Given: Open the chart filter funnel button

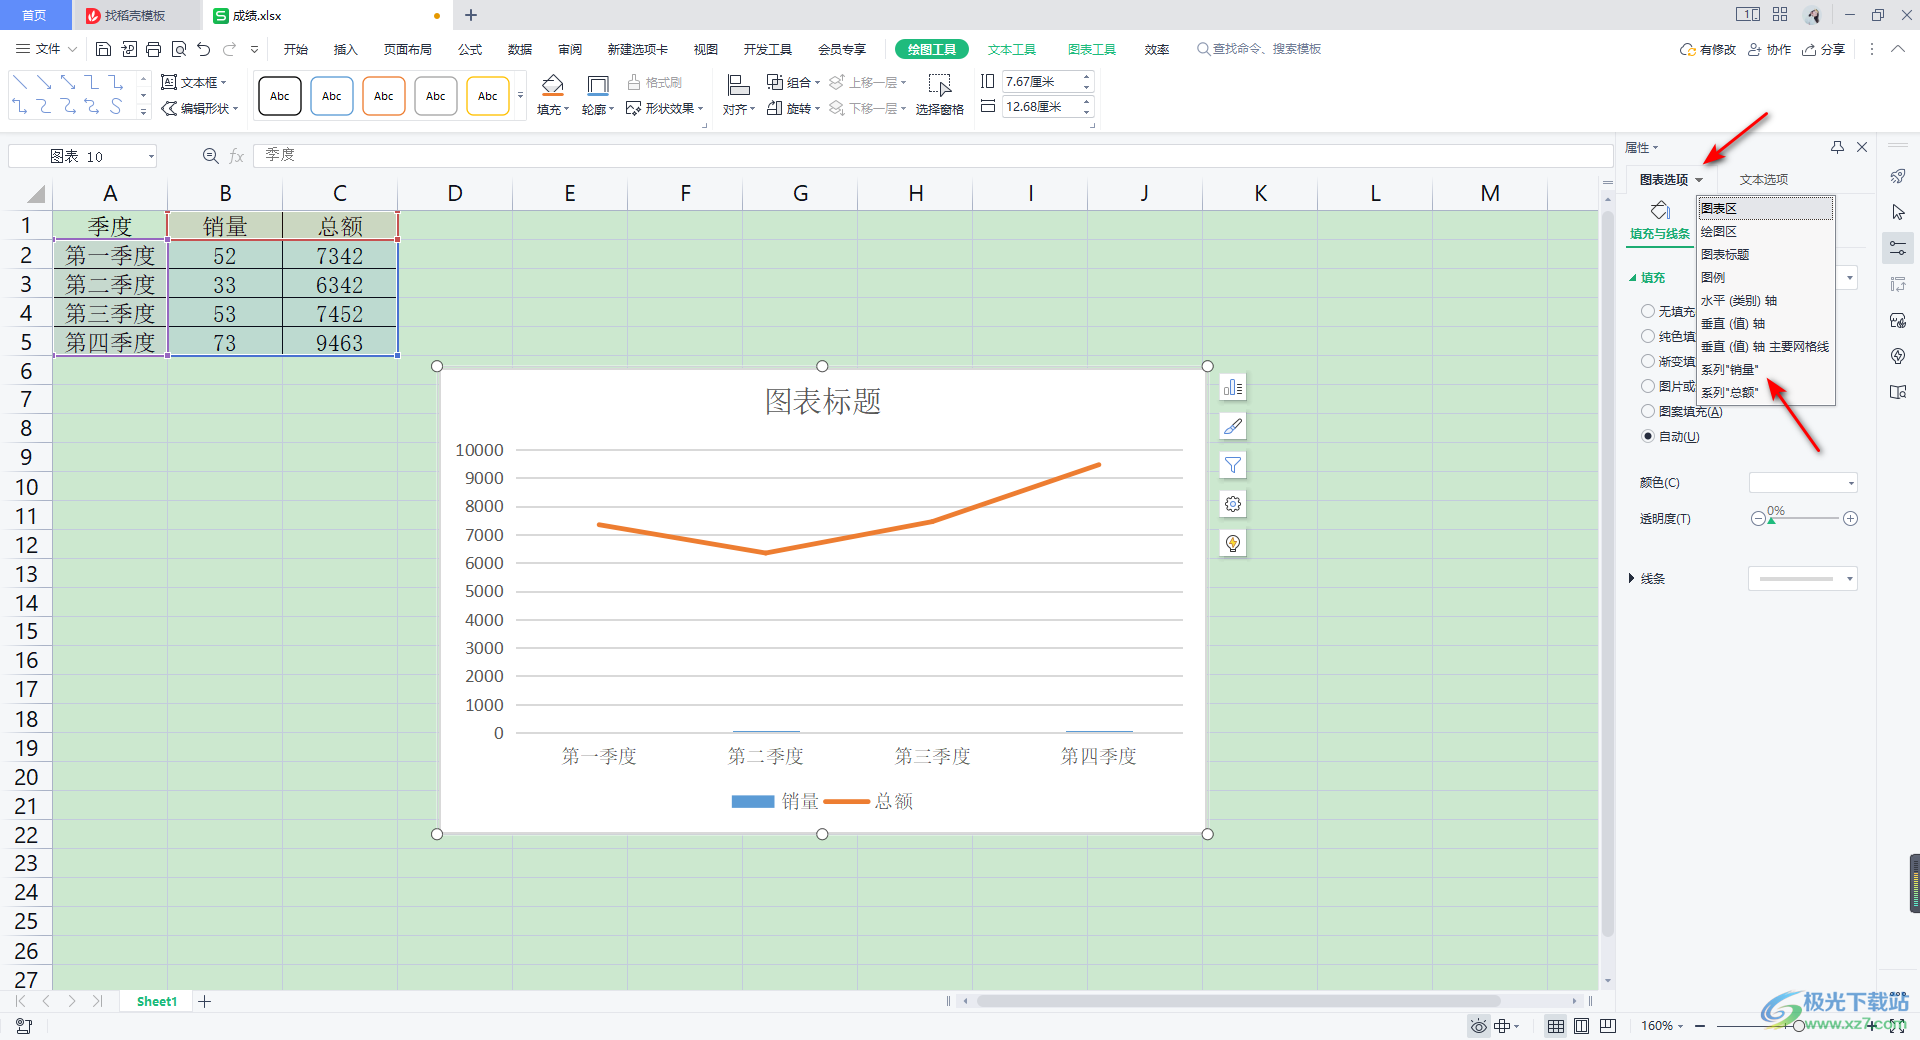Looking at the screenshot, I should (x=1233, y=465).
